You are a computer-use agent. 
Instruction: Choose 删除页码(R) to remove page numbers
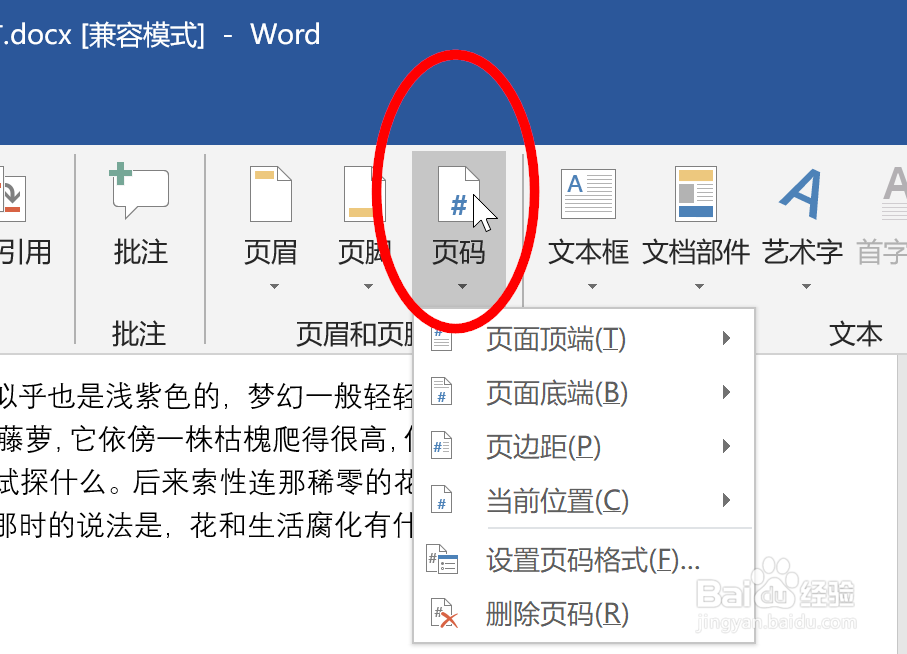click(x=584, y=614)
